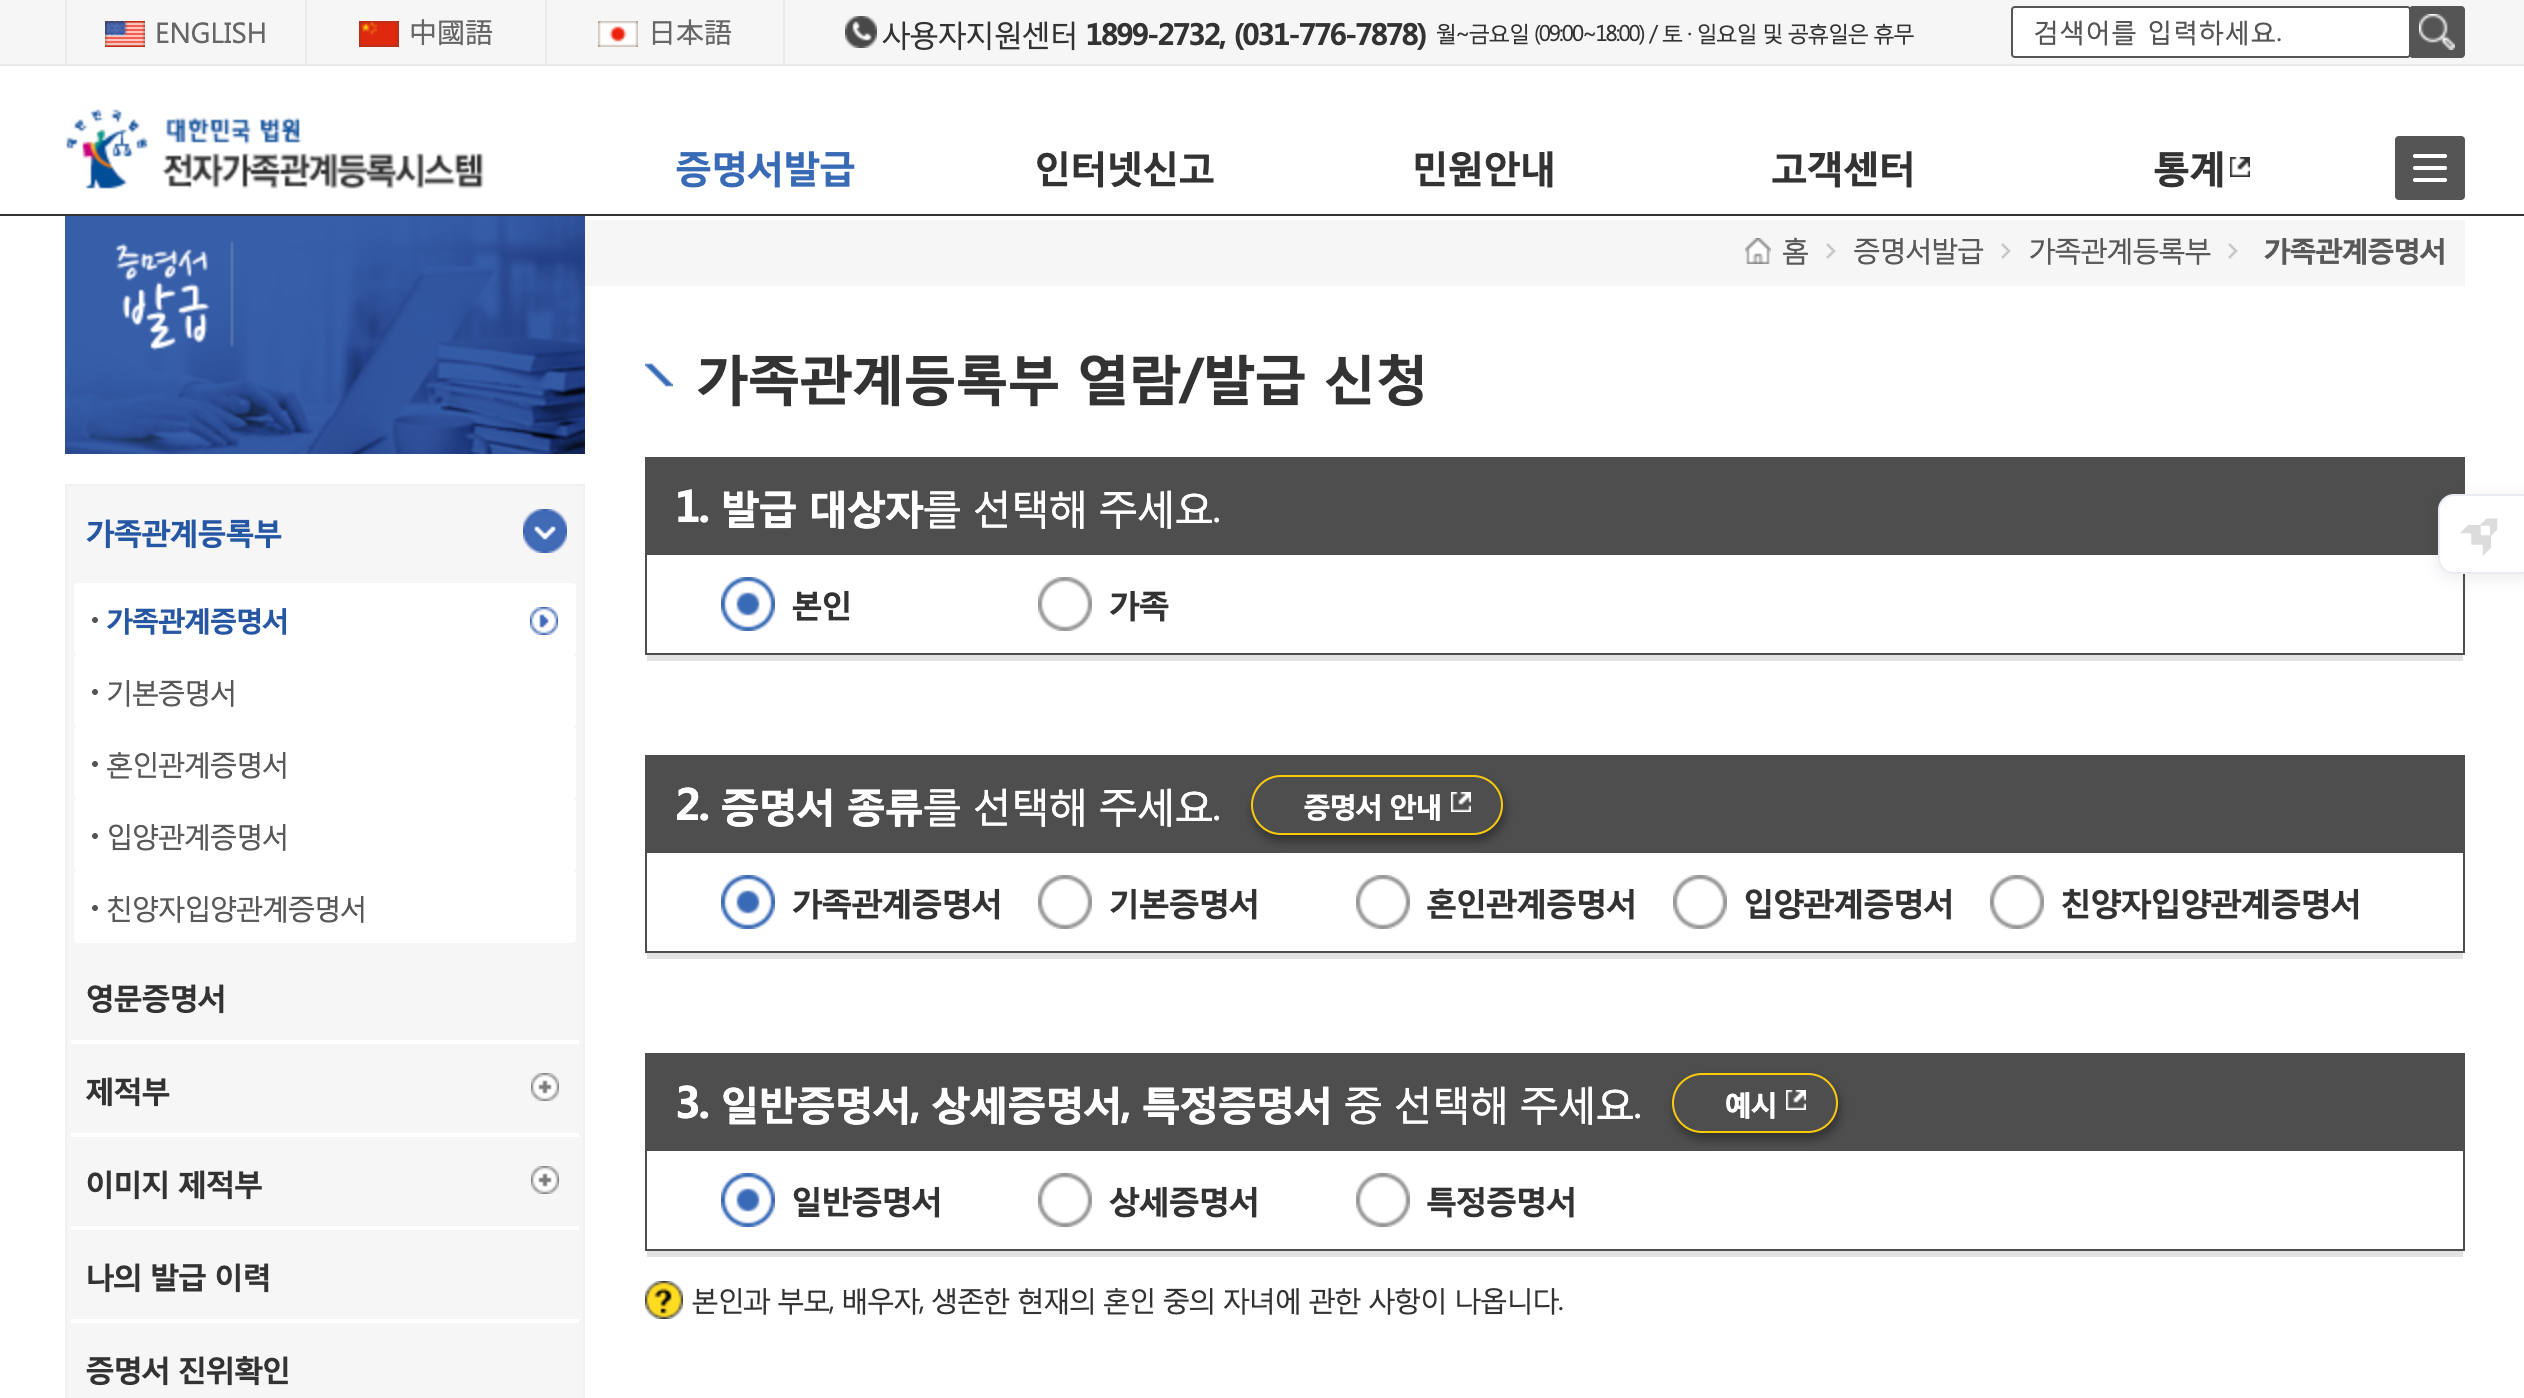Click the pin icon on right edge
The width and height of the screenshot is (2524, 1398).
coord(2481,535)
